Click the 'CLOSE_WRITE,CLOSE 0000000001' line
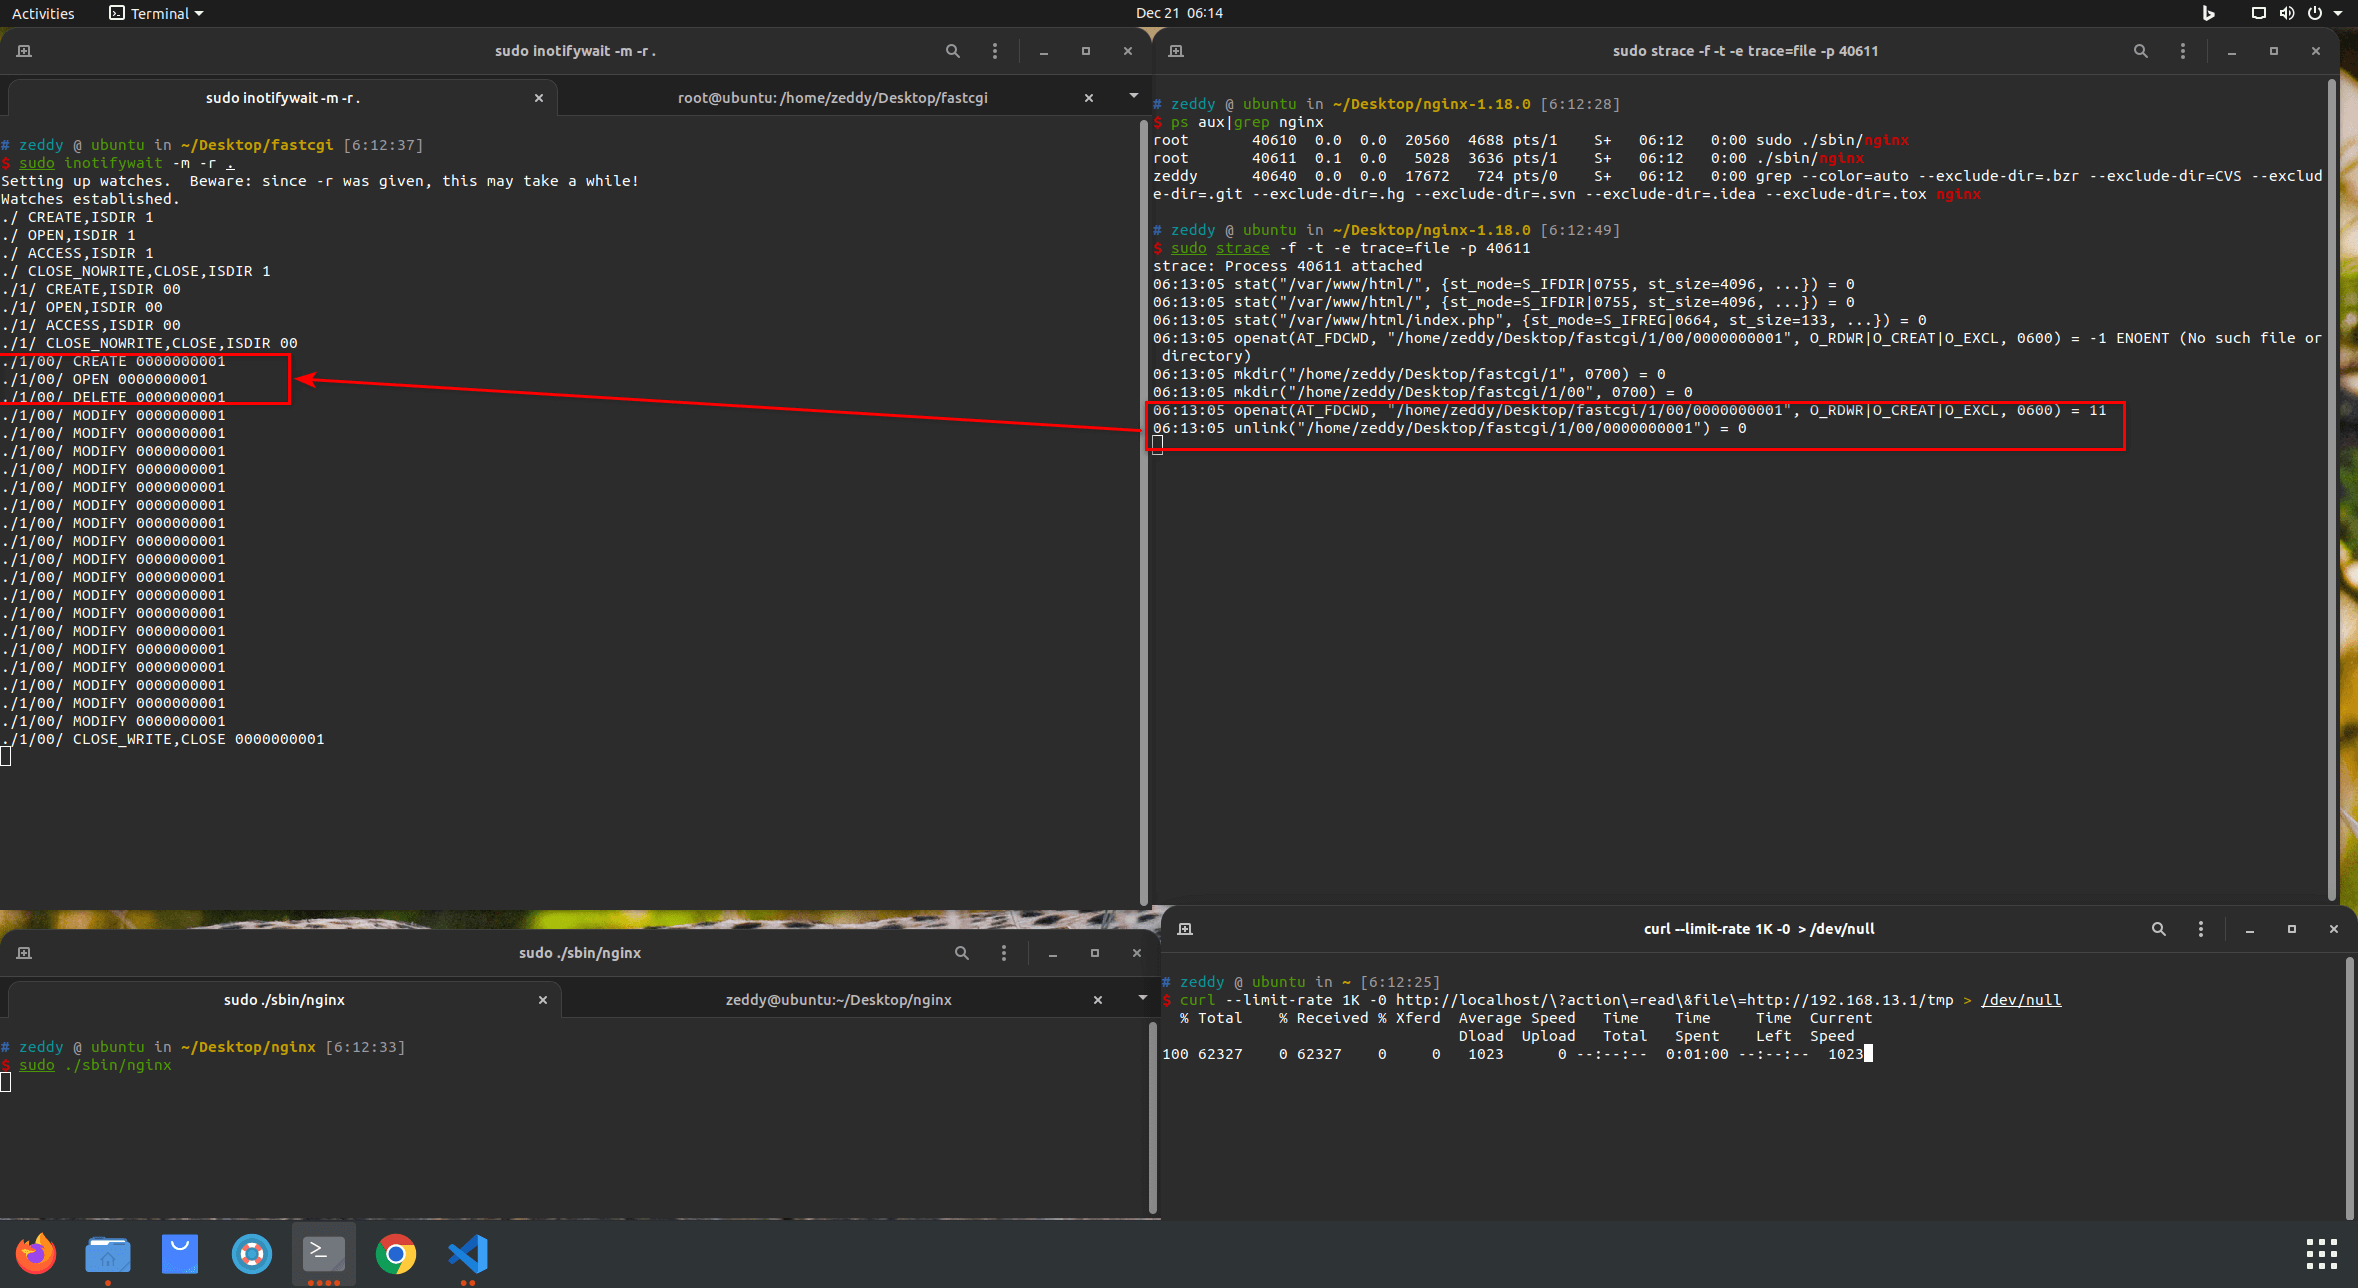Viewport: 2358px width, 1288px height. pyautogui.click(x=163, y=740)
